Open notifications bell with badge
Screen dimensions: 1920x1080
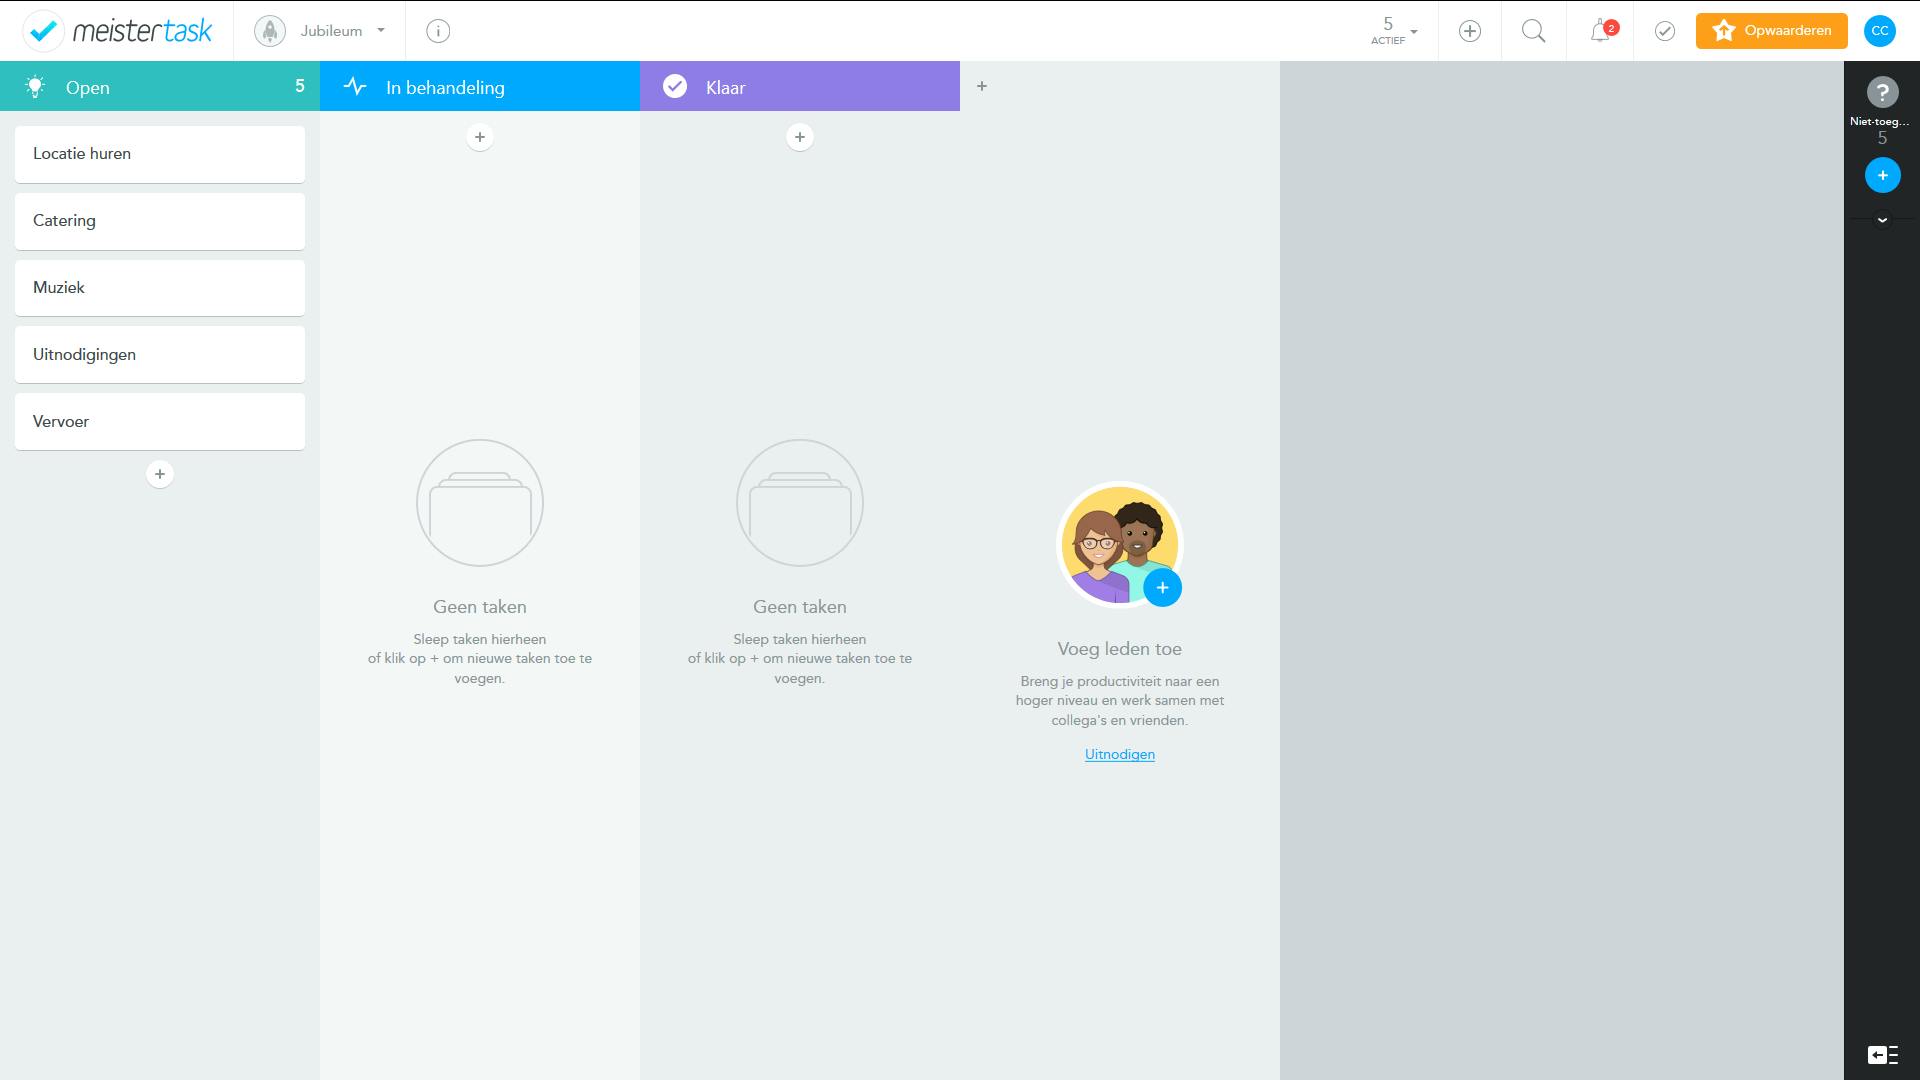1601,31
